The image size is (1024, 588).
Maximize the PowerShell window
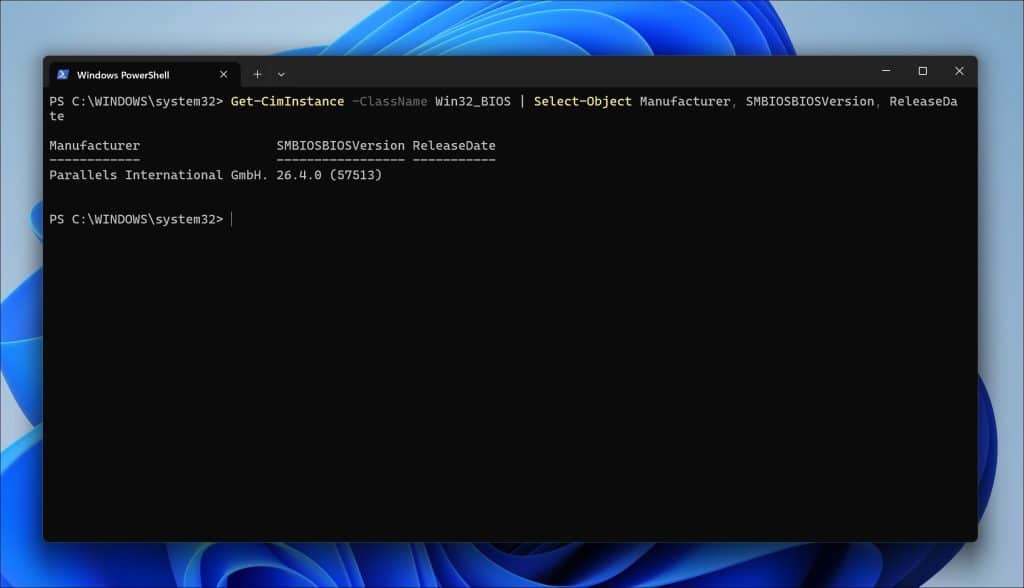point(923,71)
